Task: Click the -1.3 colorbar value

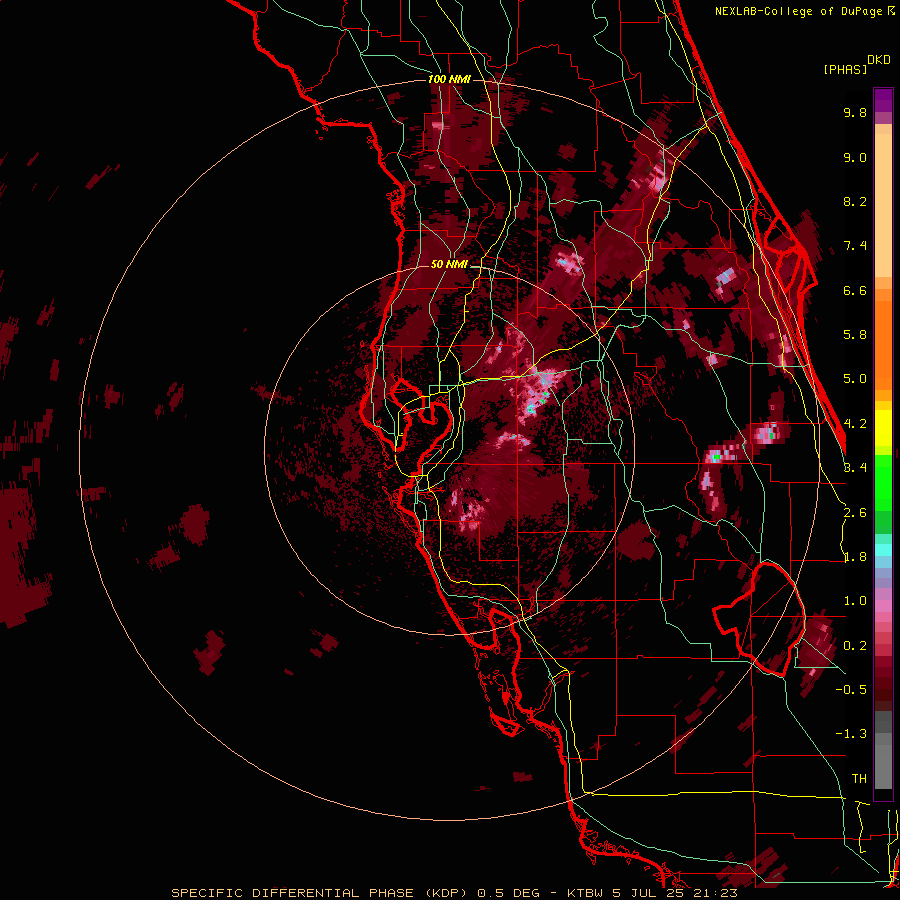Action: 852,734
